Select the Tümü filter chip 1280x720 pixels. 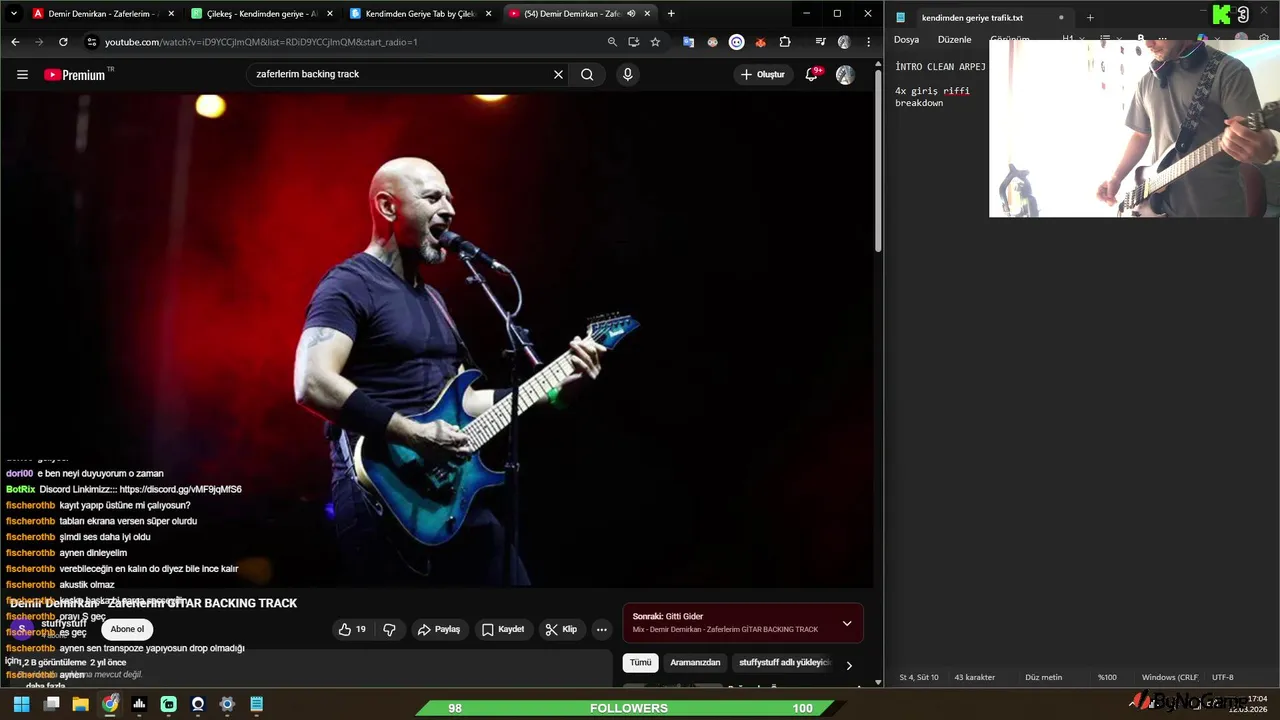tap(640, 662)
